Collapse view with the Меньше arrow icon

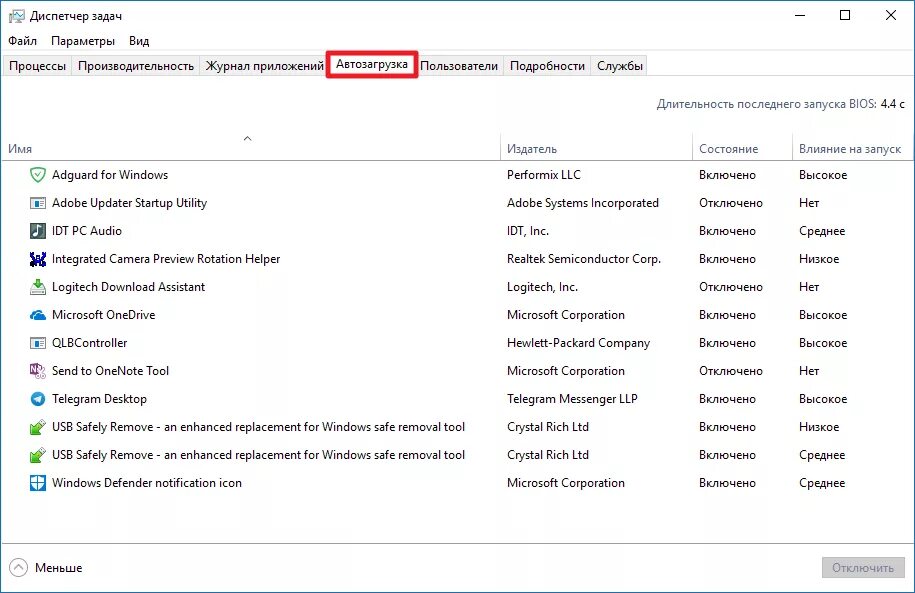pyautogui.click(x=18, y=567)
